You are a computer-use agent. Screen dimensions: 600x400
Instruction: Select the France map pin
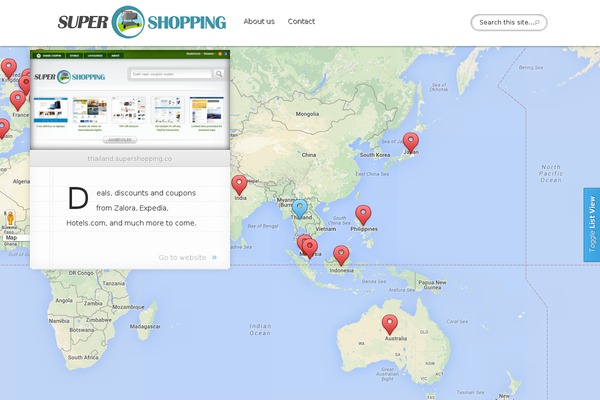click(18, 101)
